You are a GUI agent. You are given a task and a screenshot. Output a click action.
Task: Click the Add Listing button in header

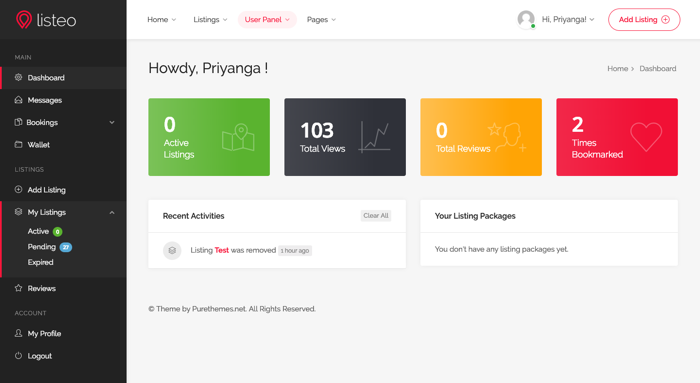pos(644,20)
